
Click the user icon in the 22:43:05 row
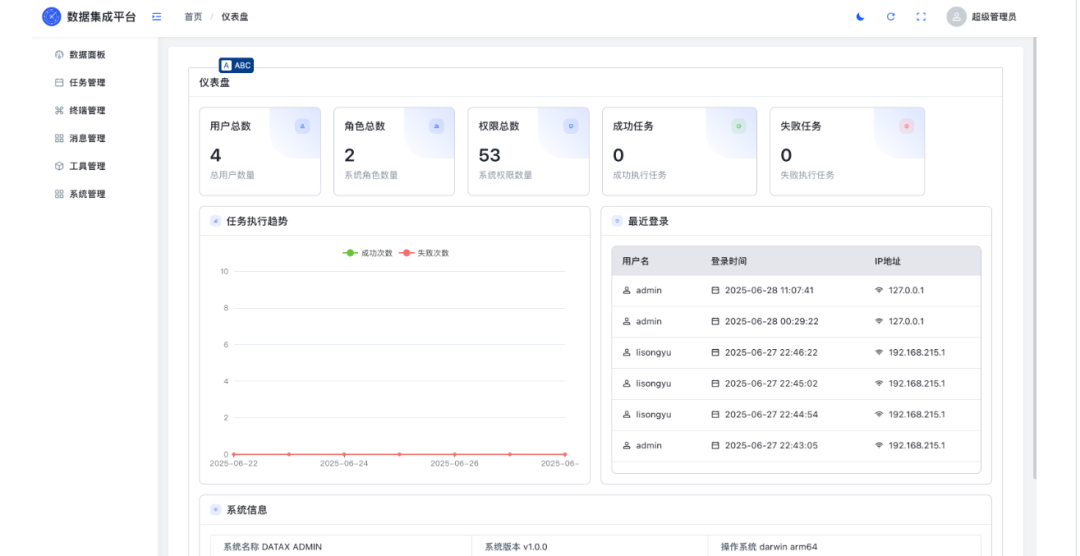[626, 445]
